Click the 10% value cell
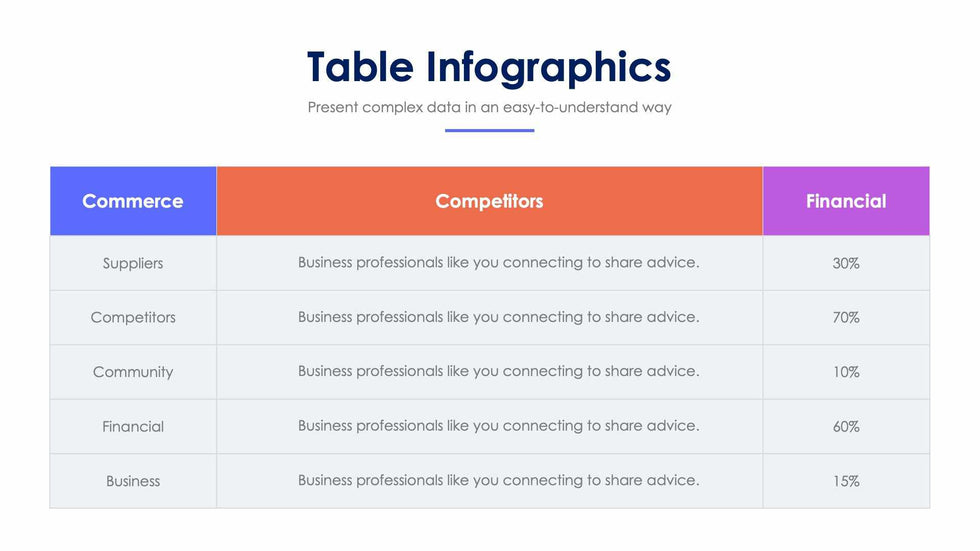This screenshot has height=551, width=980. pos(846,372)
